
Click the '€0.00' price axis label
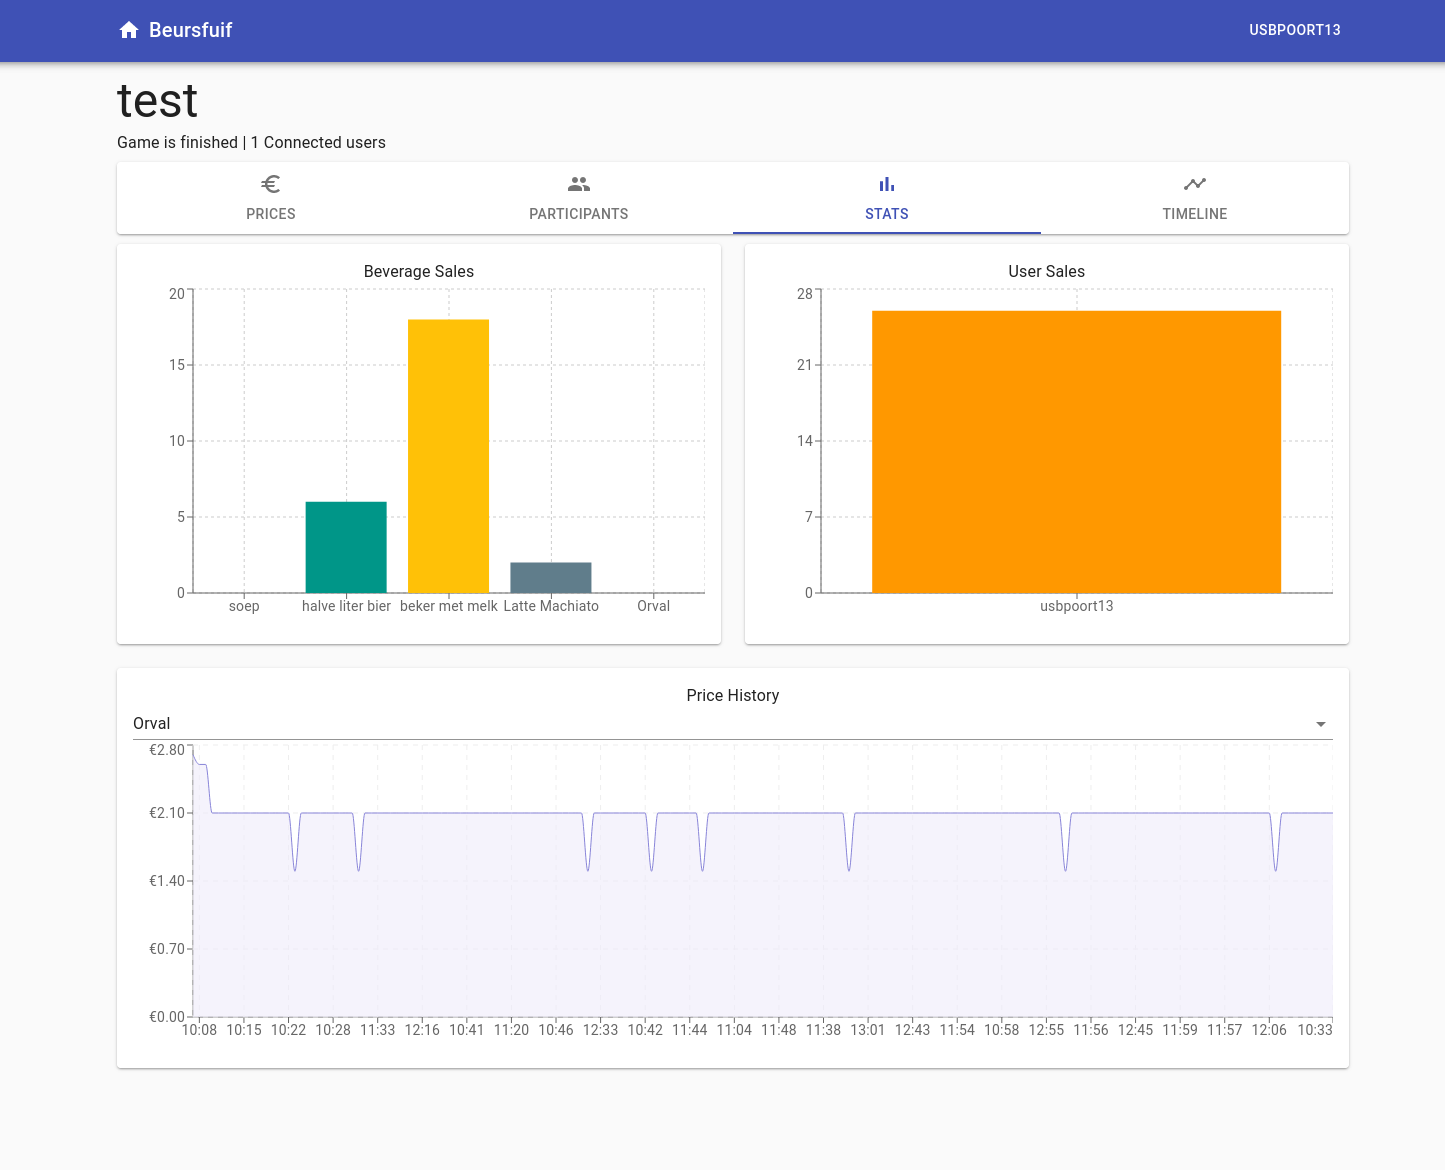click(167, 1017)
